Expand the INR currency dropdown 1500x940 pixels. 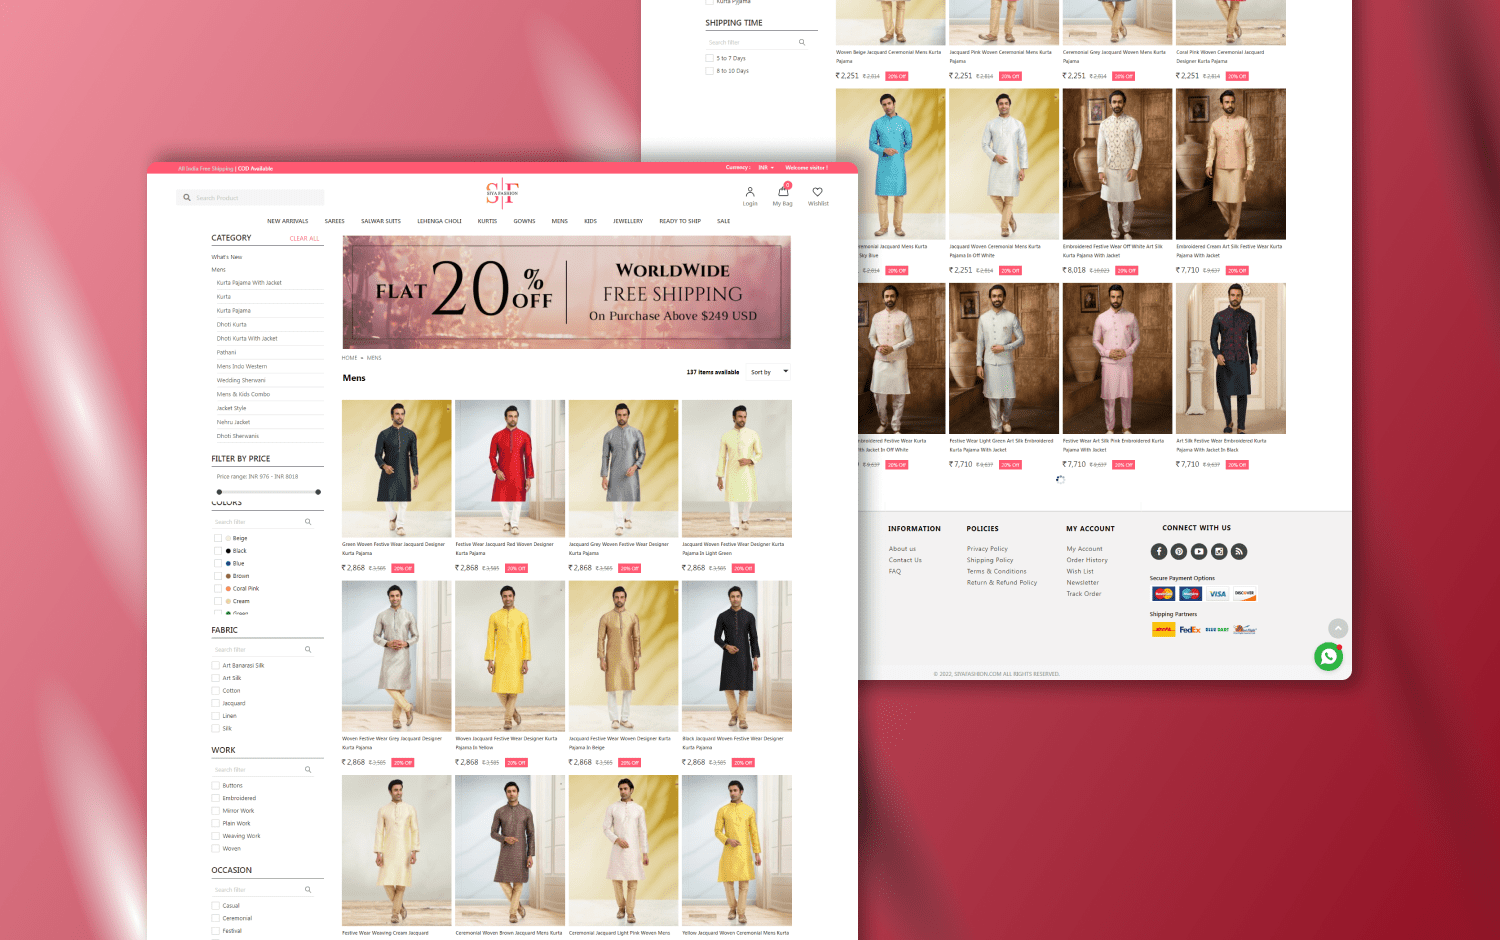[x=766, y=168]
